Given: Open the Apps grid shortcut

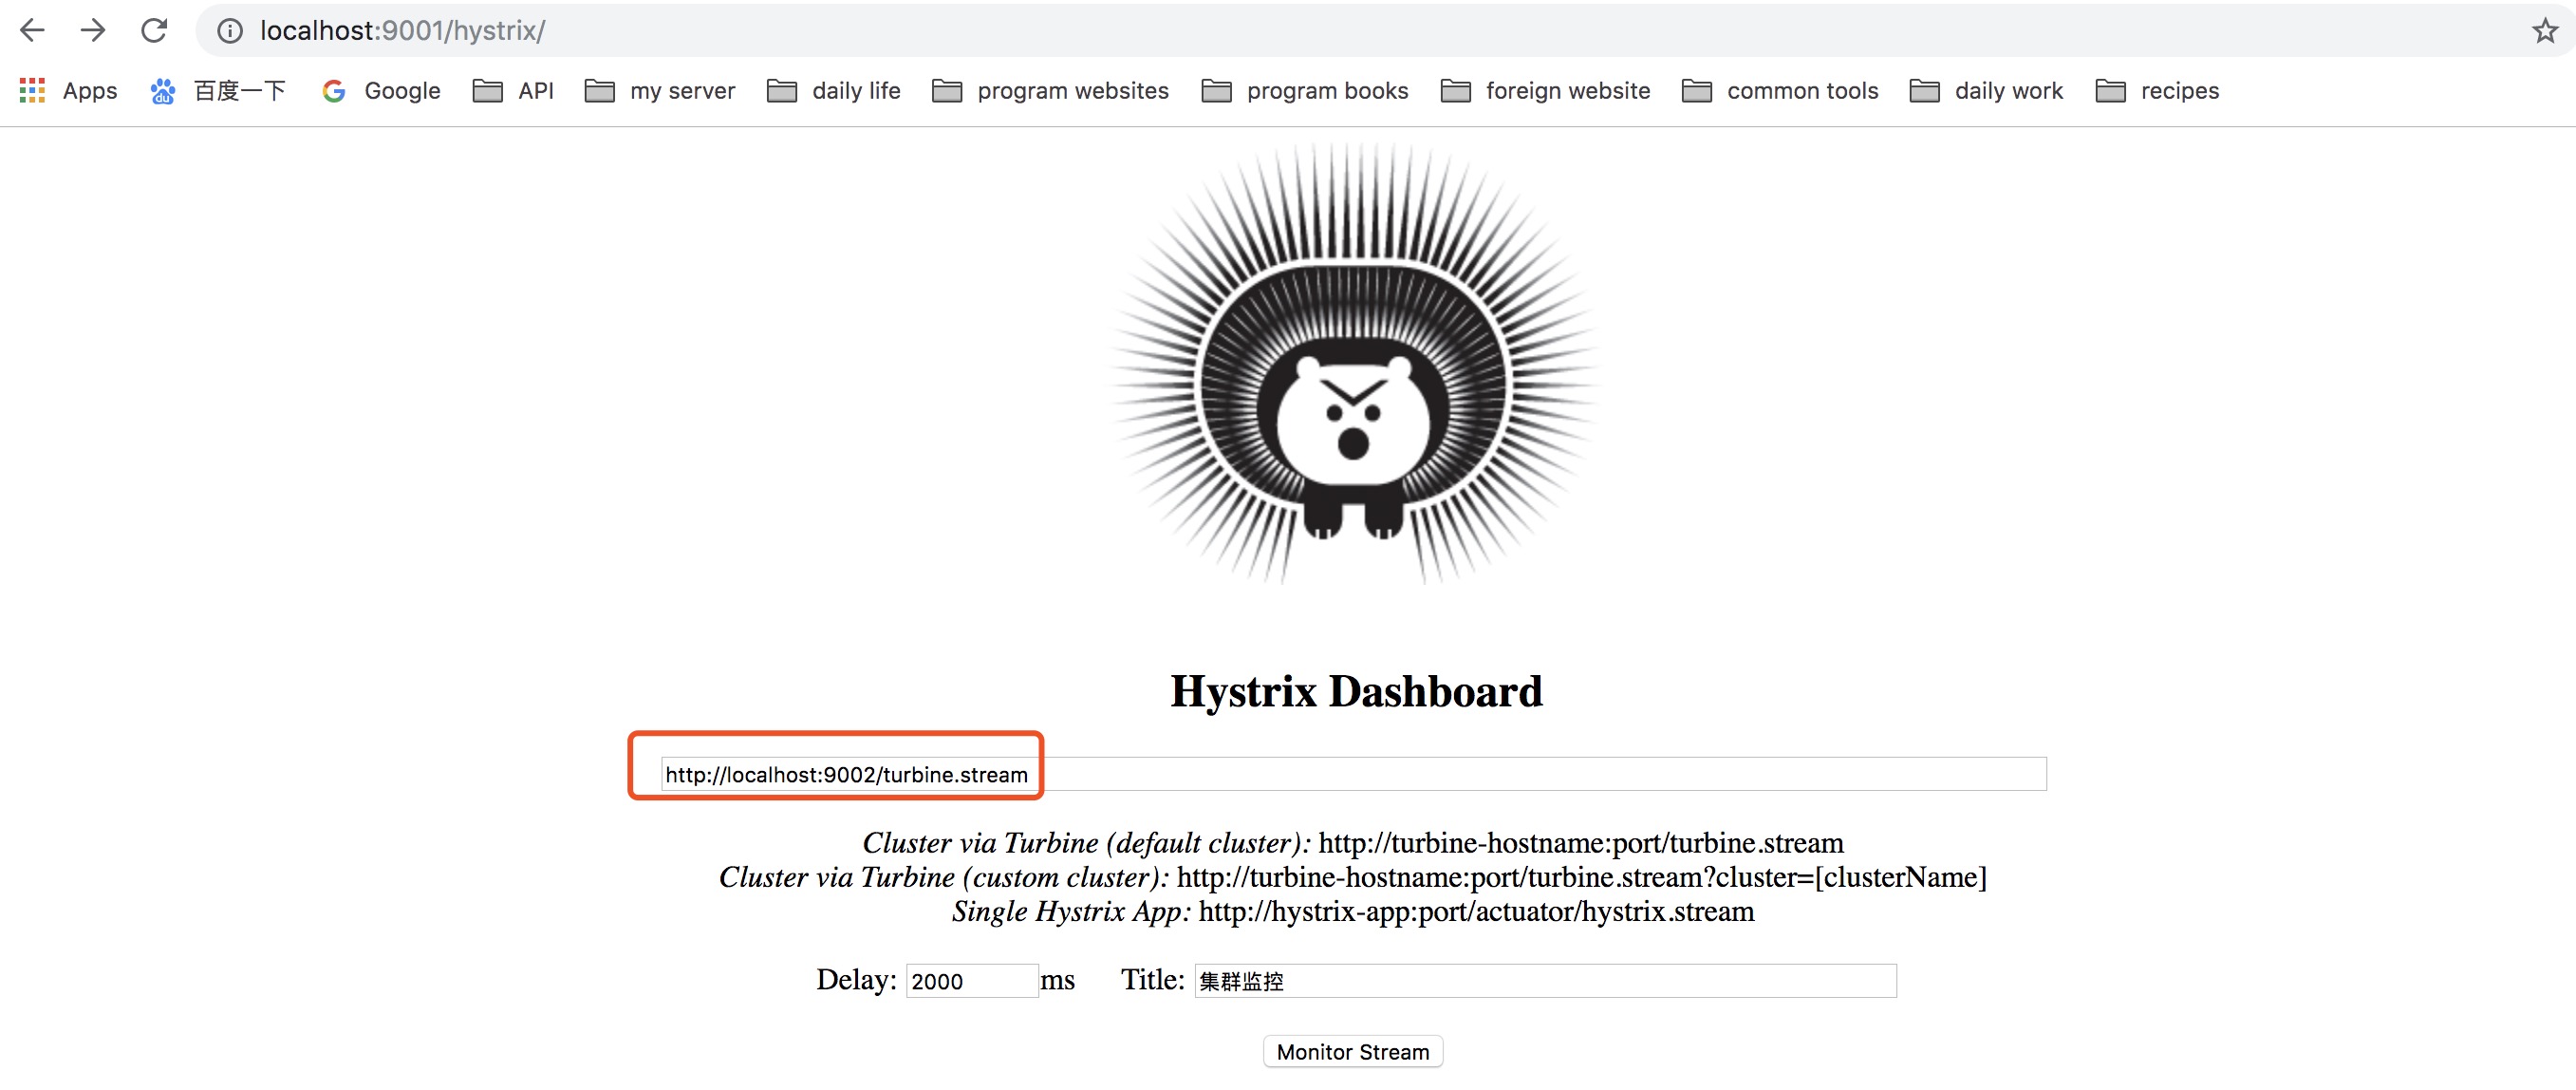Looking at the screenshot, I should click(68, 91).
